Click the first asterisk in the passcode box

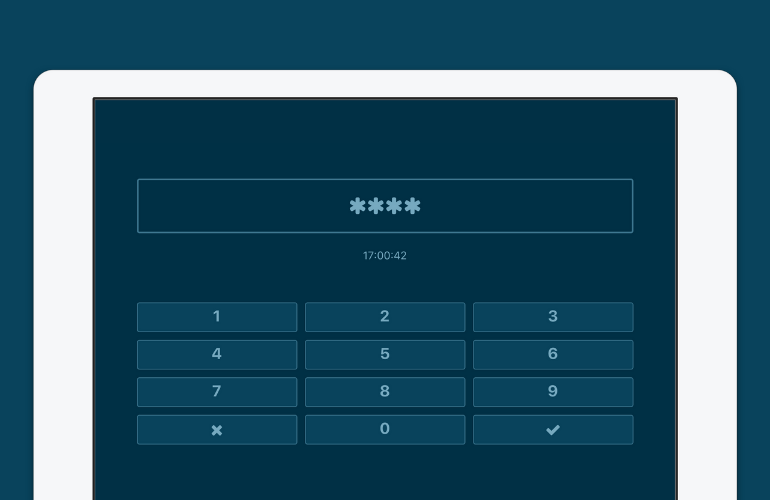point(358,206)
